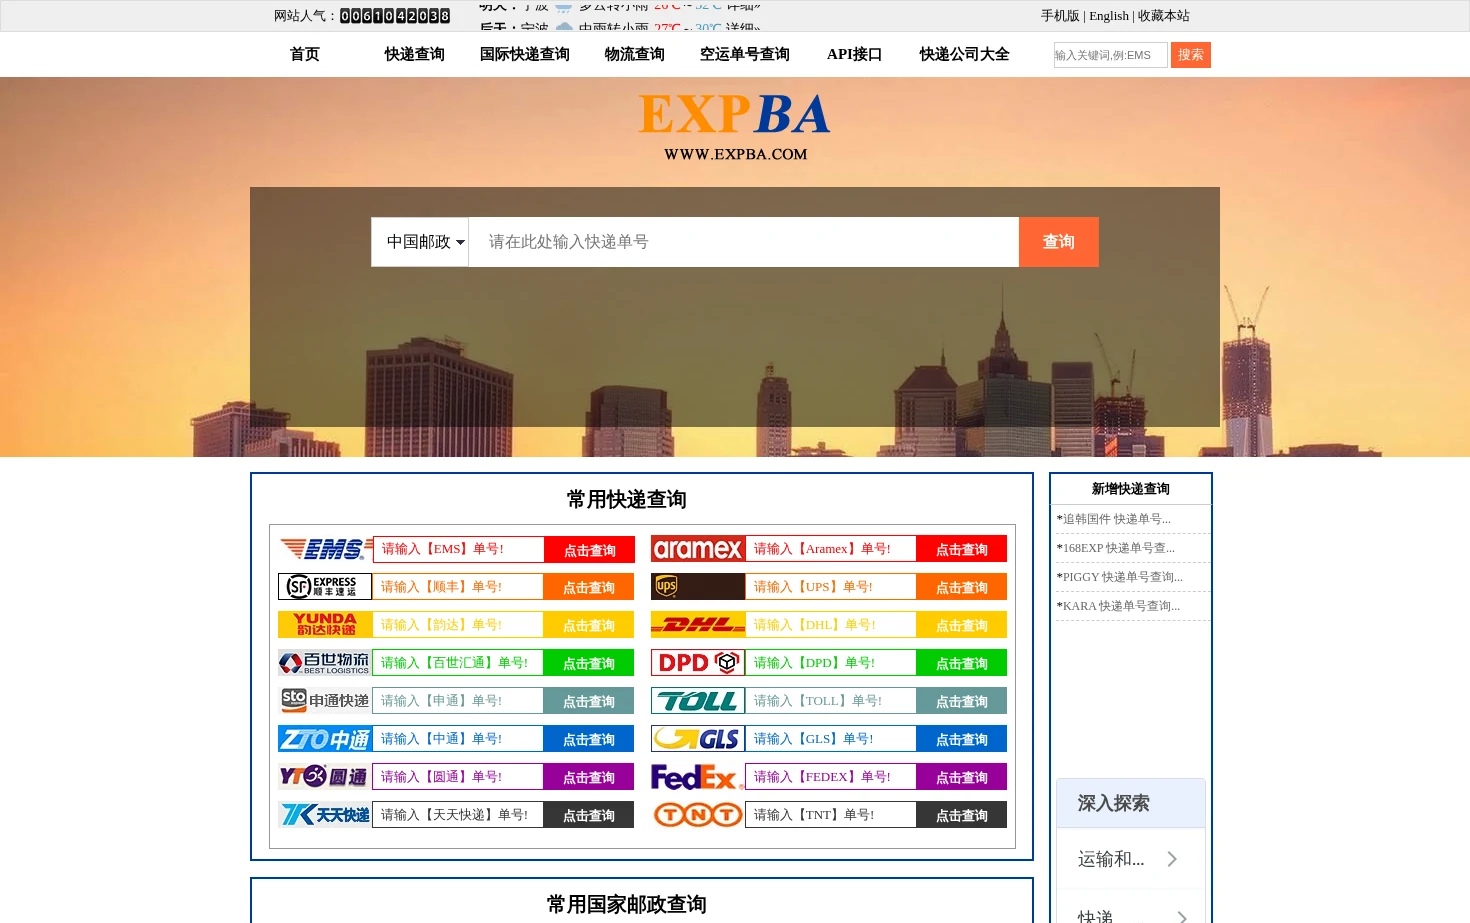
Task: Click the EMS courier logo
Action: (x=325, y=549)
